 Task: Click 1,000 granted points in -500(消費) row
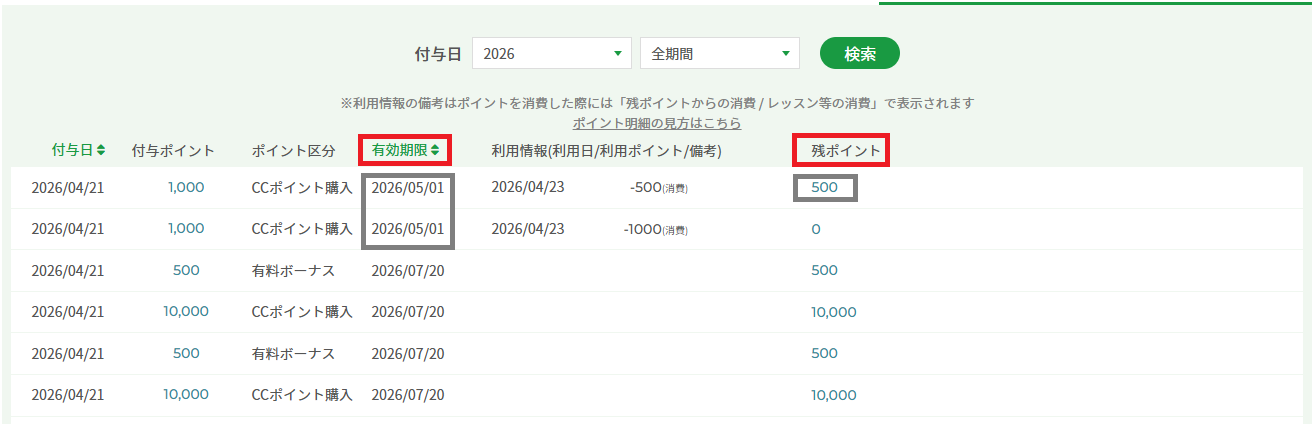coord(186,187)
